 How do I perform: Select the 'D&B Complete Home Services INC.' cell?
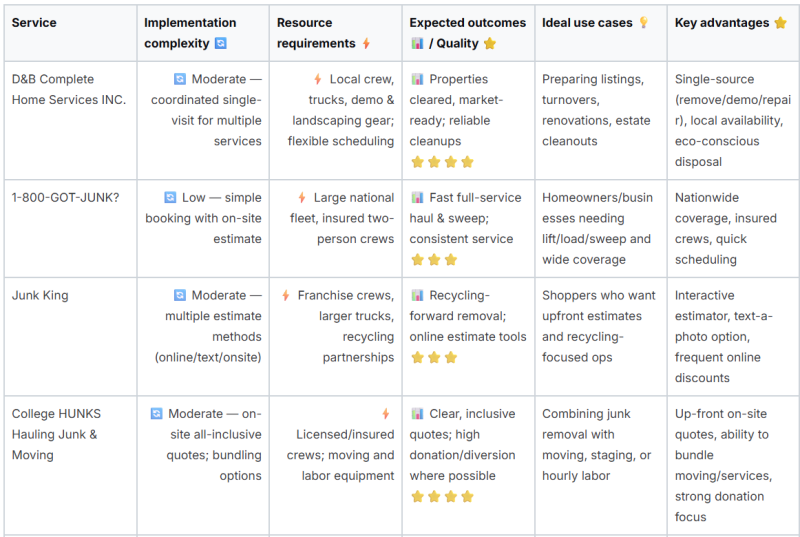point(70,120)
